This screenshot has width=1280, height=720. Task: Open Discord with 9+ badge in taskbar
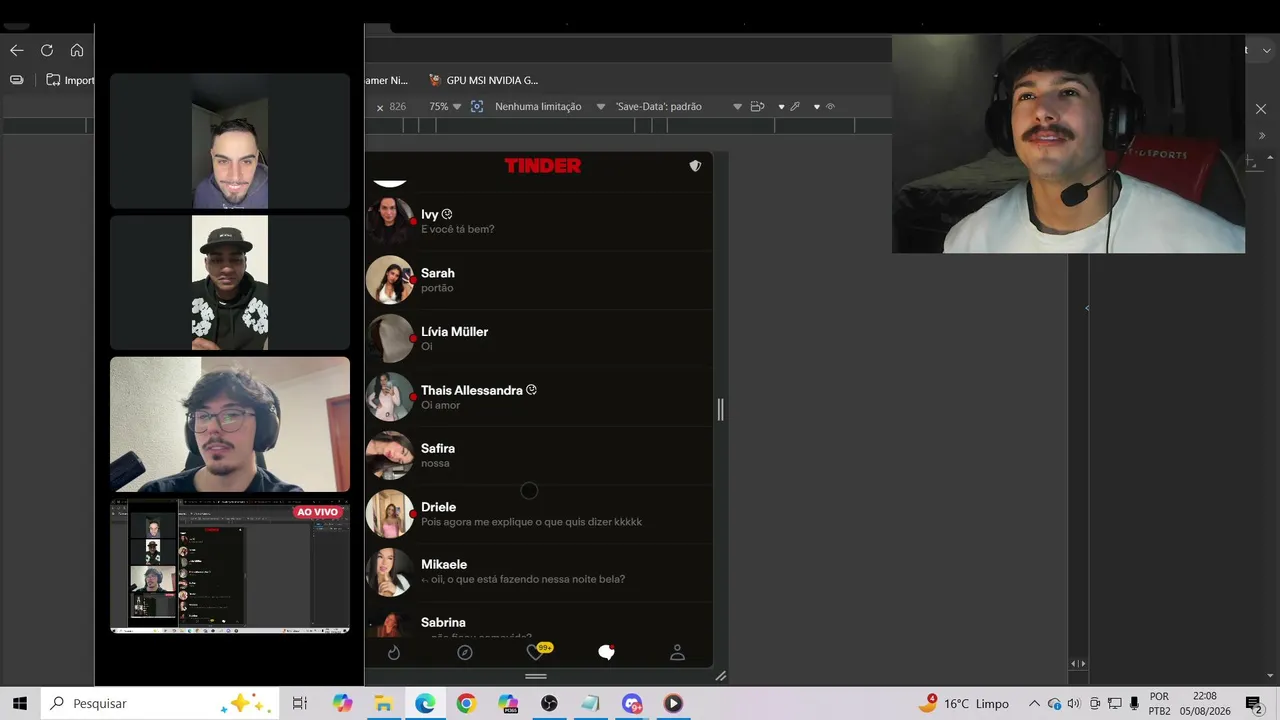tap(632, 703)
